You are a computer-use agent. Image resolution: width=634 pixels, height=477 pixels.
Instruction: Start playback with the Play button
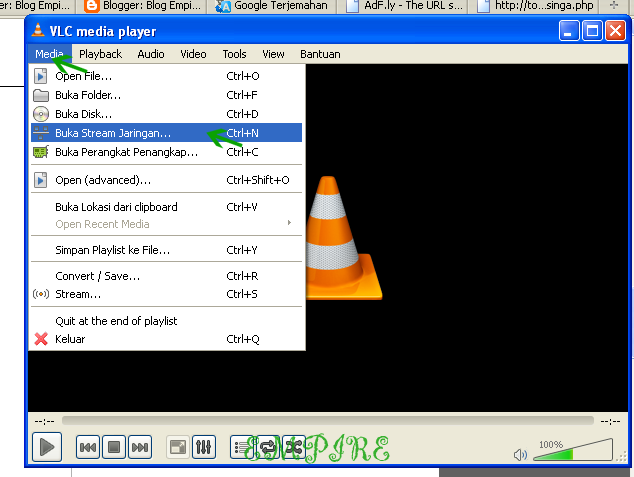[x=47, y=447]
